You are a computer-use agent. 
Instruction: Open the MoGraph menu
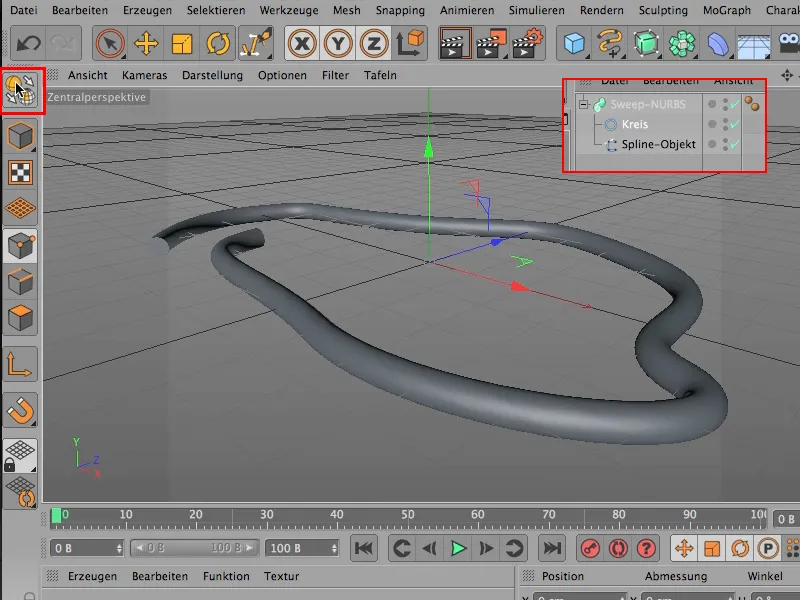[727, 10]
